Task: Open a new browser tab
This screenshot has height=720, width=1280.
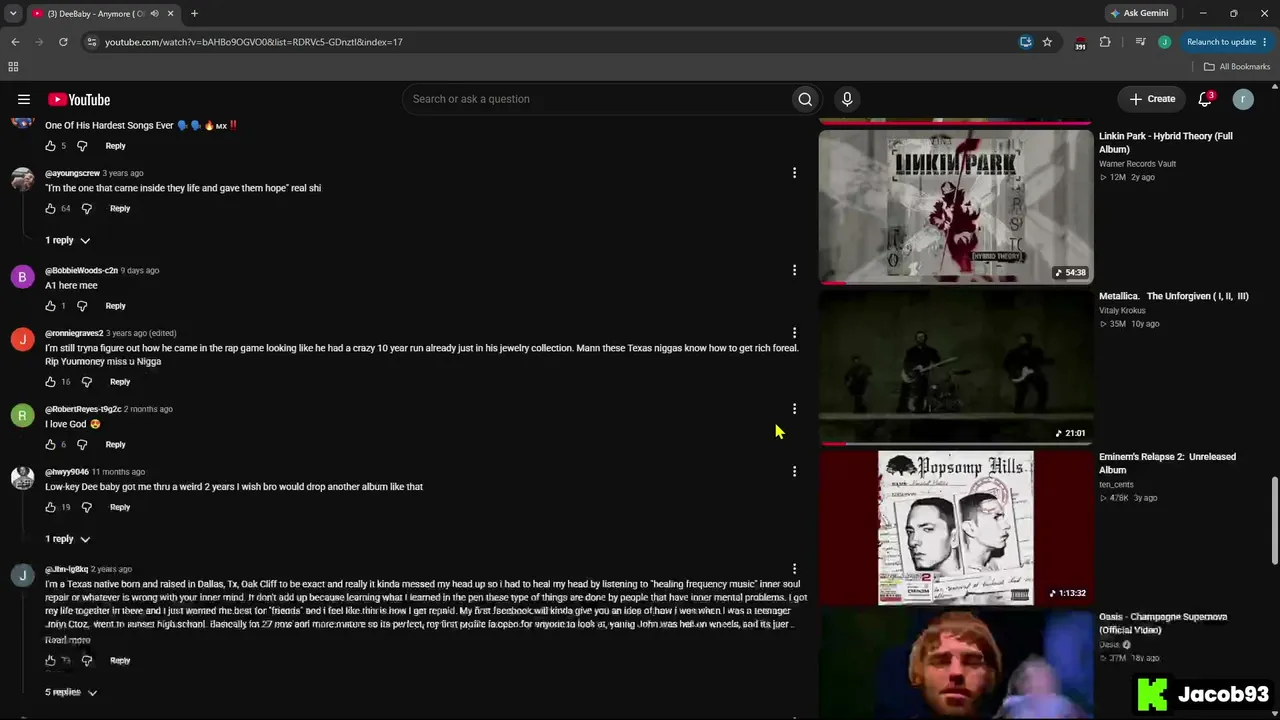Action: coord(194,14)
